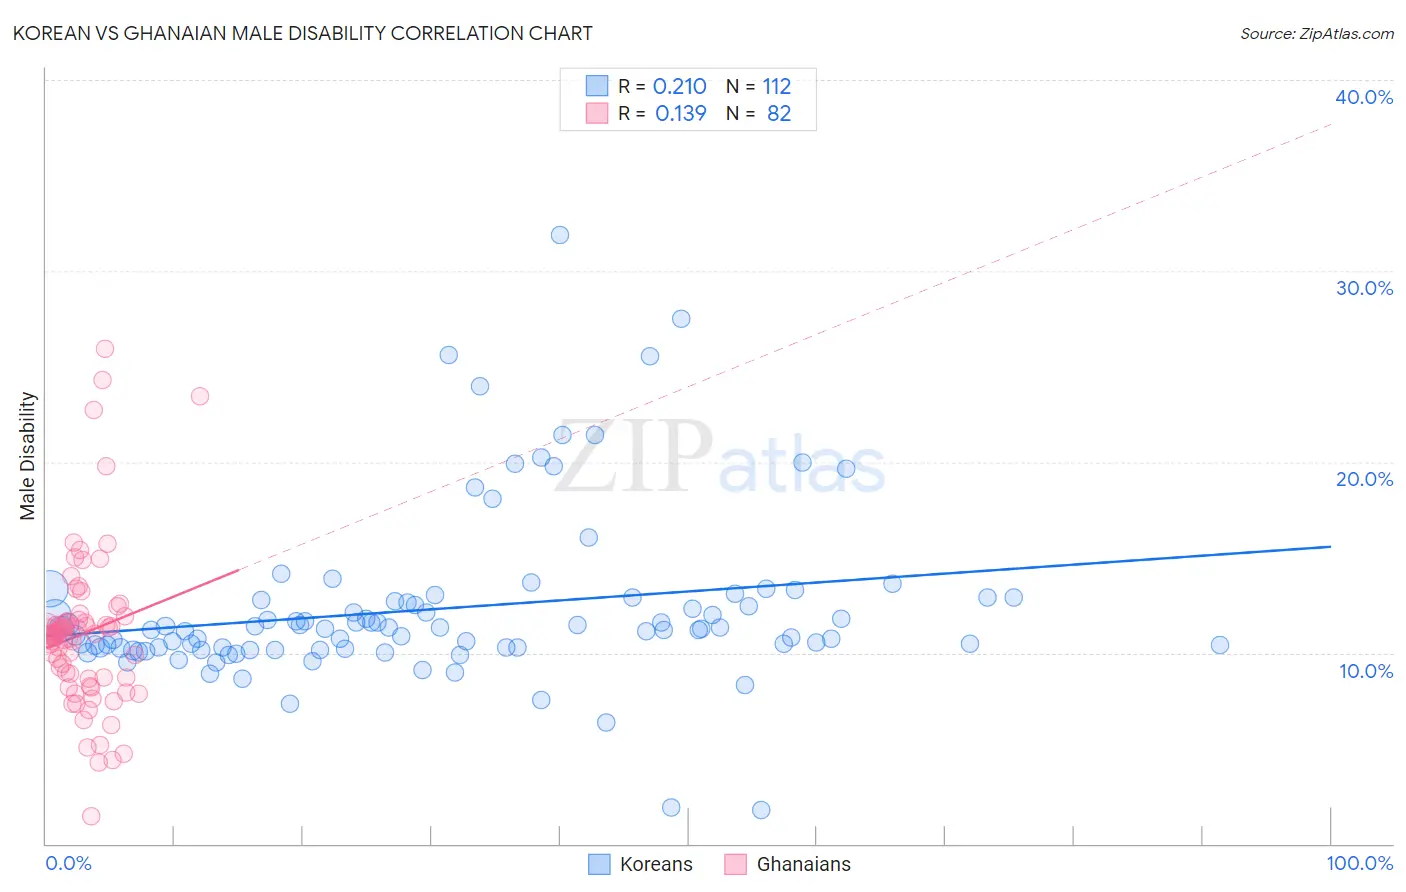1406x892 pixels.
Task: Click the blue R = 0.210 legend box
Action: (597, 86)
